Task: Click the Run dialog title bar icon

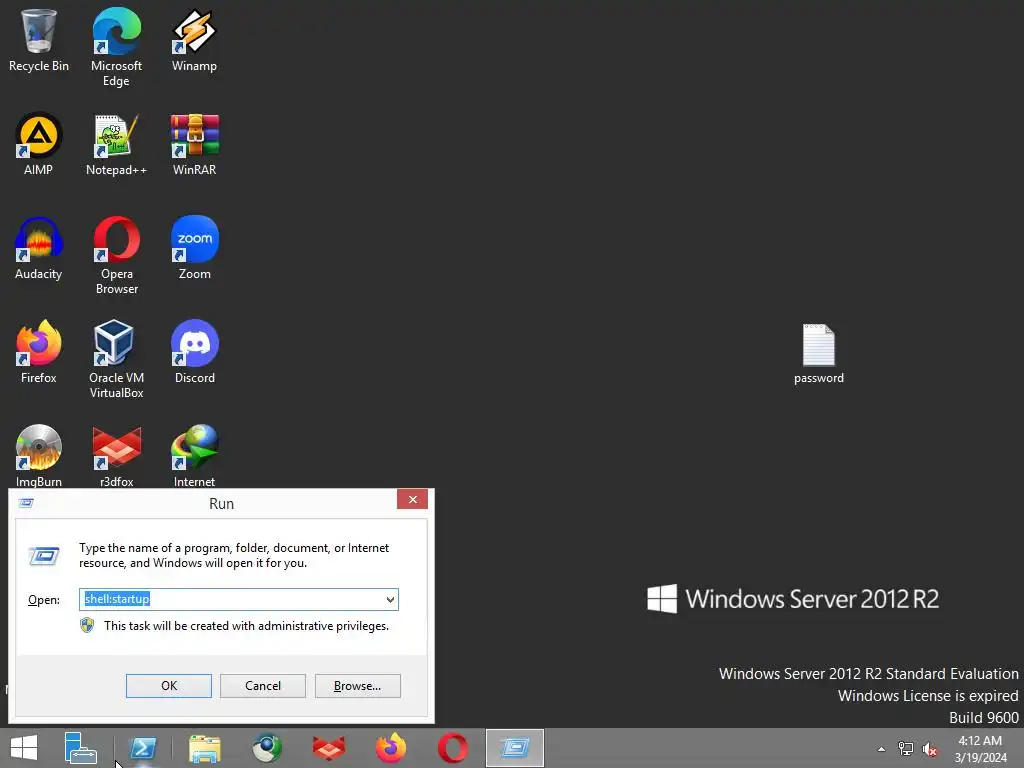Action: point(26,503)
